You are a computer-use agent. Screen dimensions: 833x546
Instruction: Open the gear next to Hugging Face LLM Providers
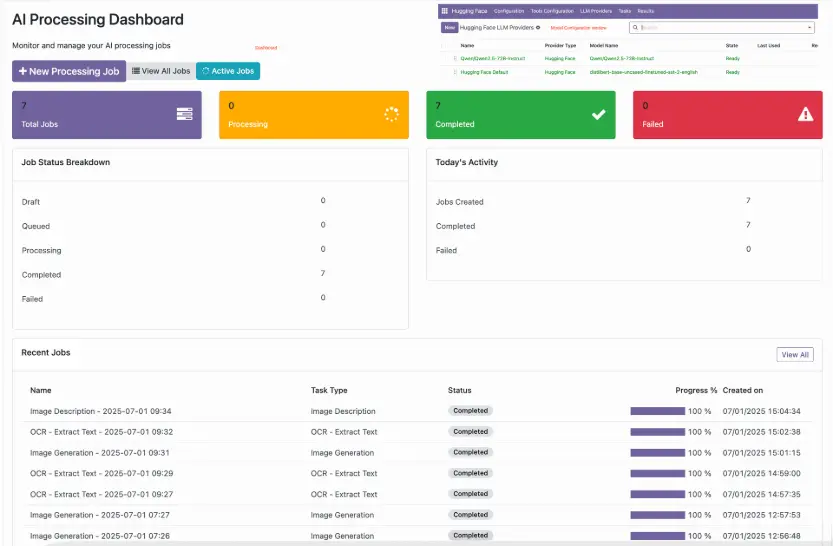click(538, 28)
